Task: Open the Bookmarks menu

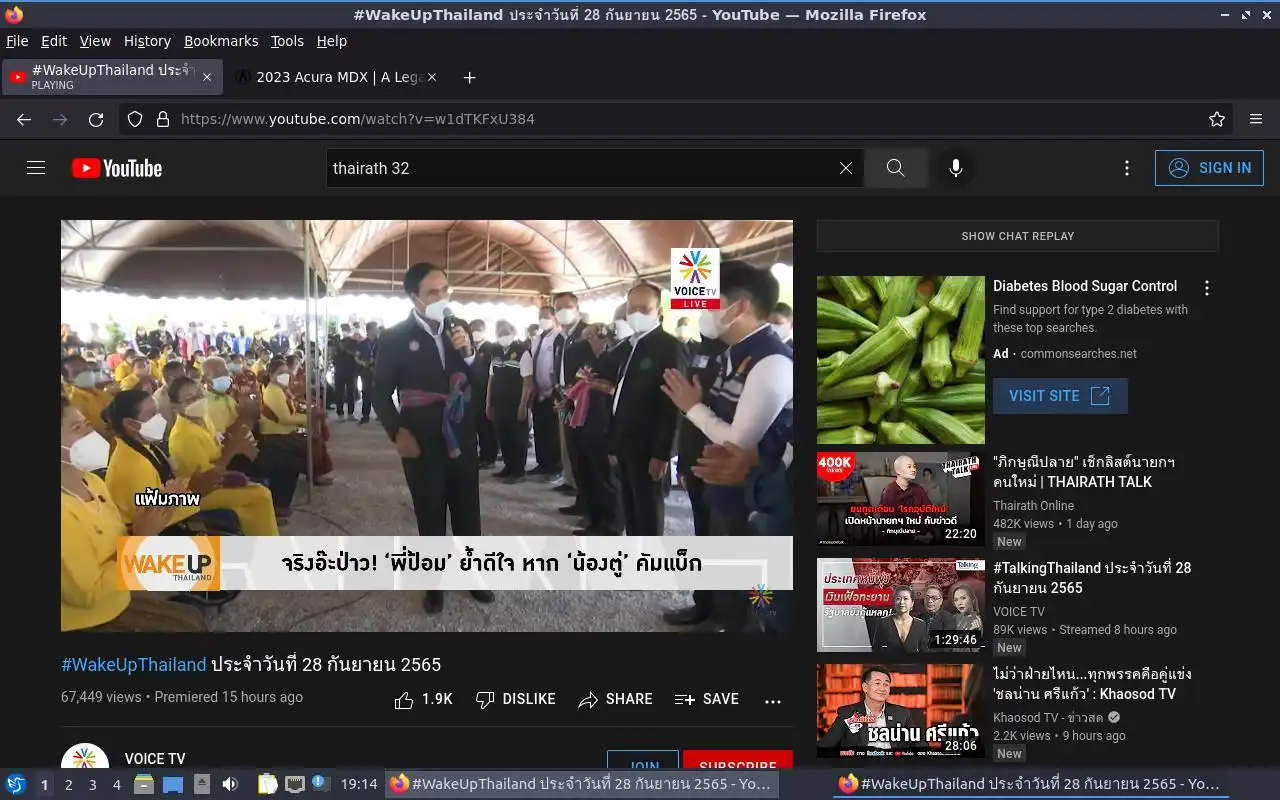Action: (221, 41)
